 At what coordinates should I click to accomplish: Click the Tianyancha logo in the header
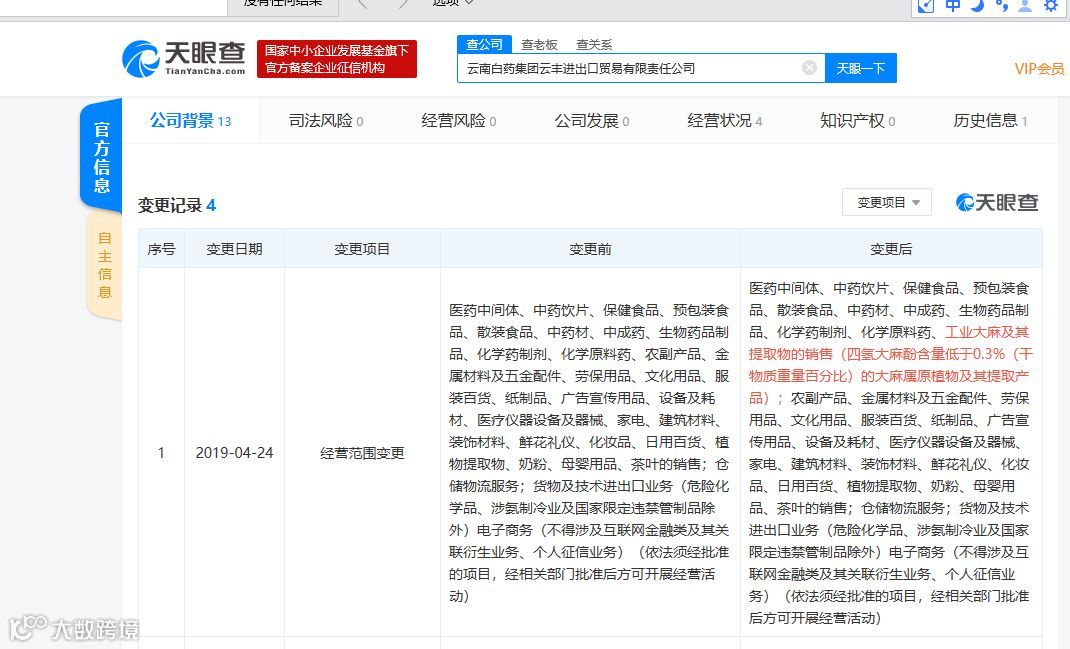tap(184, 59)
